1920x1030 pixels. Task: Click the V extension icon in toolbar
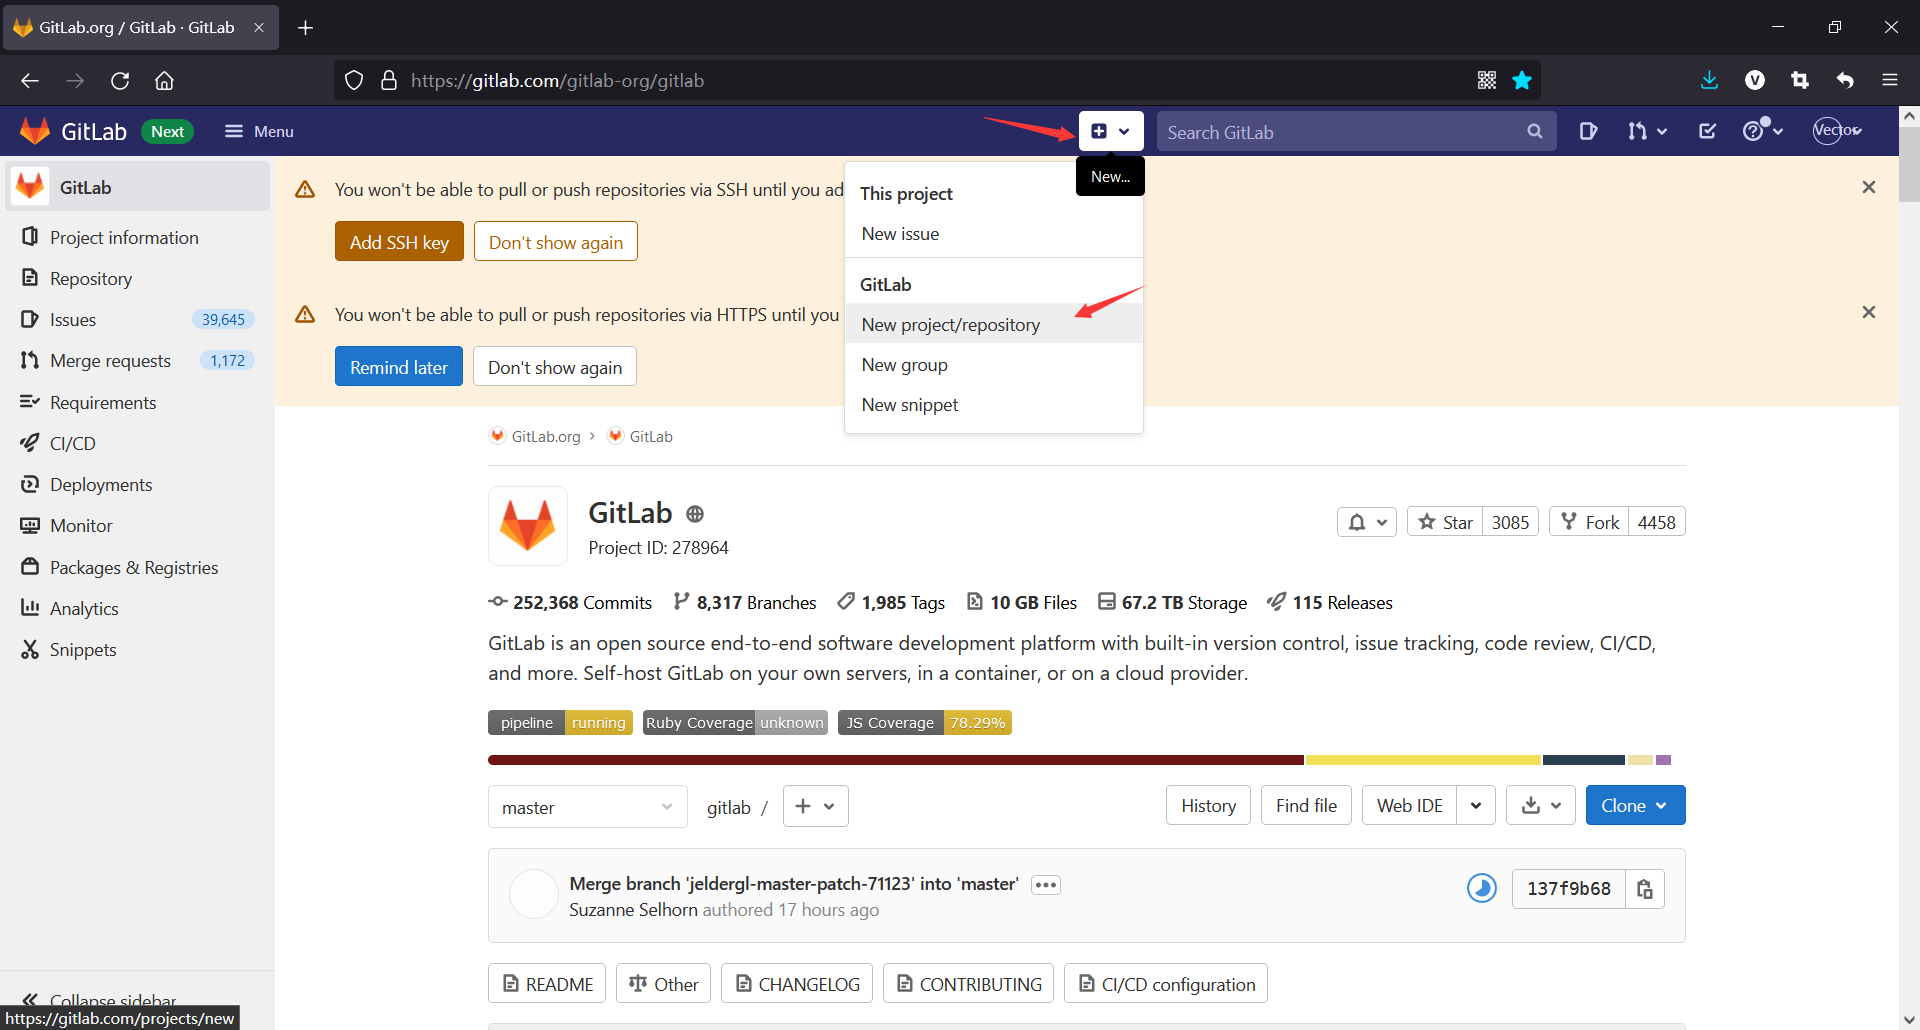[x=1755, y=81]
